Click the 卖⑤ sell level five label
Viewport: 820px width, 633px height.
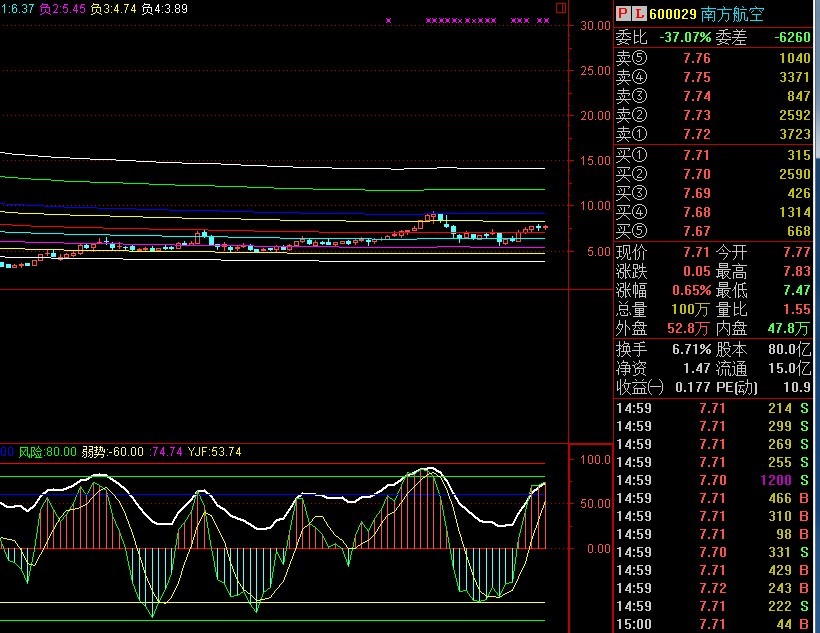click(x=630, y=59)
